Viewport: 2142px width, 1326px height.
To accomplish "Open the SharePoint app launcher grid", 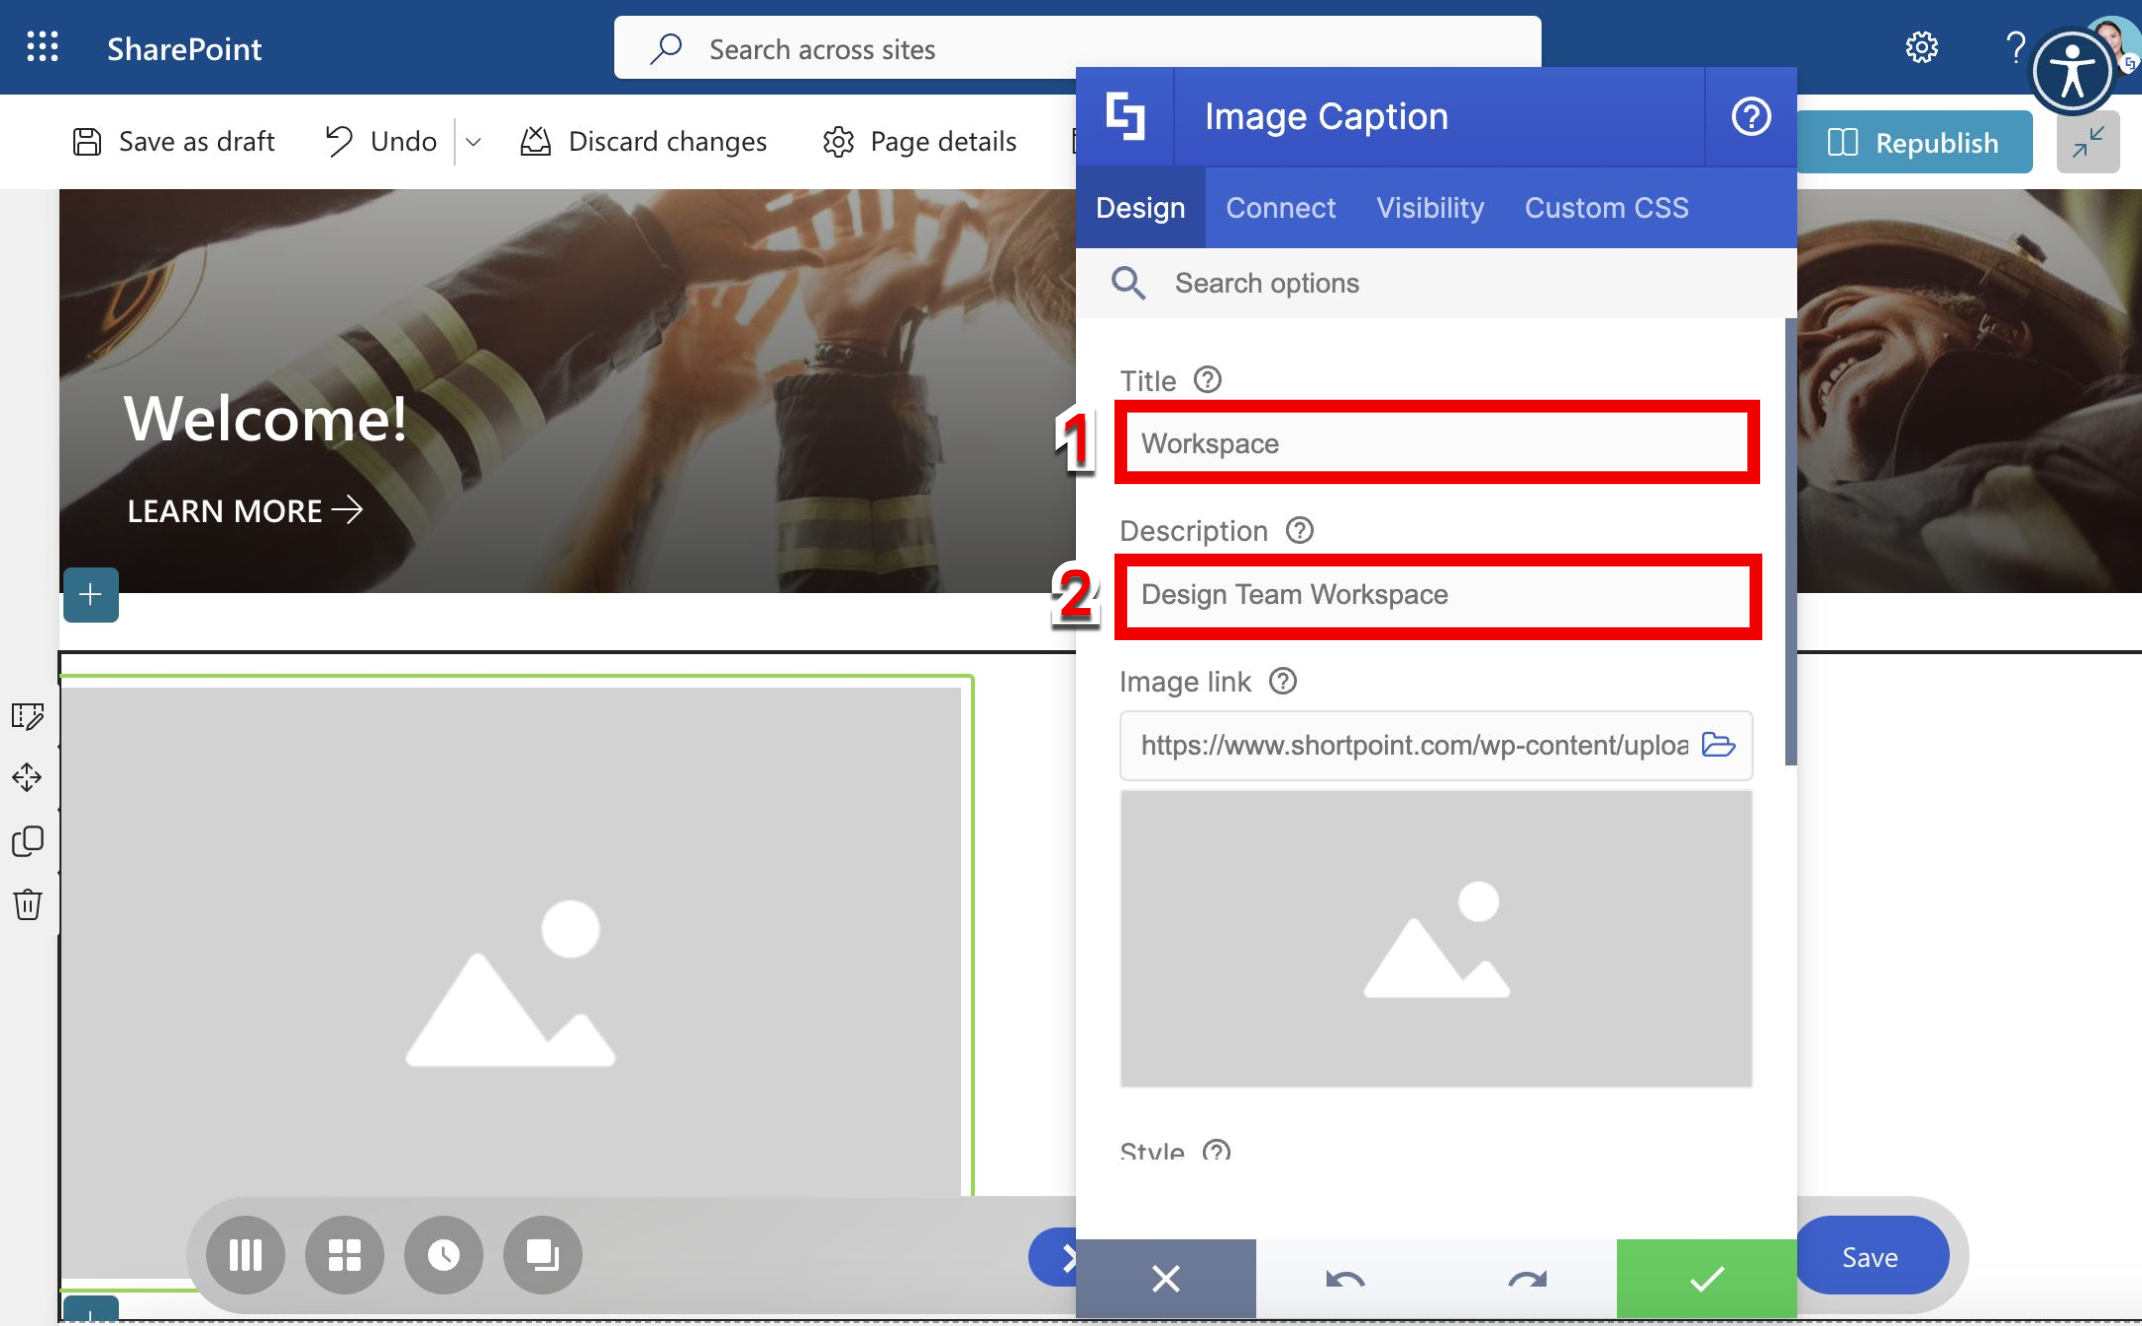I will (42, 47).
